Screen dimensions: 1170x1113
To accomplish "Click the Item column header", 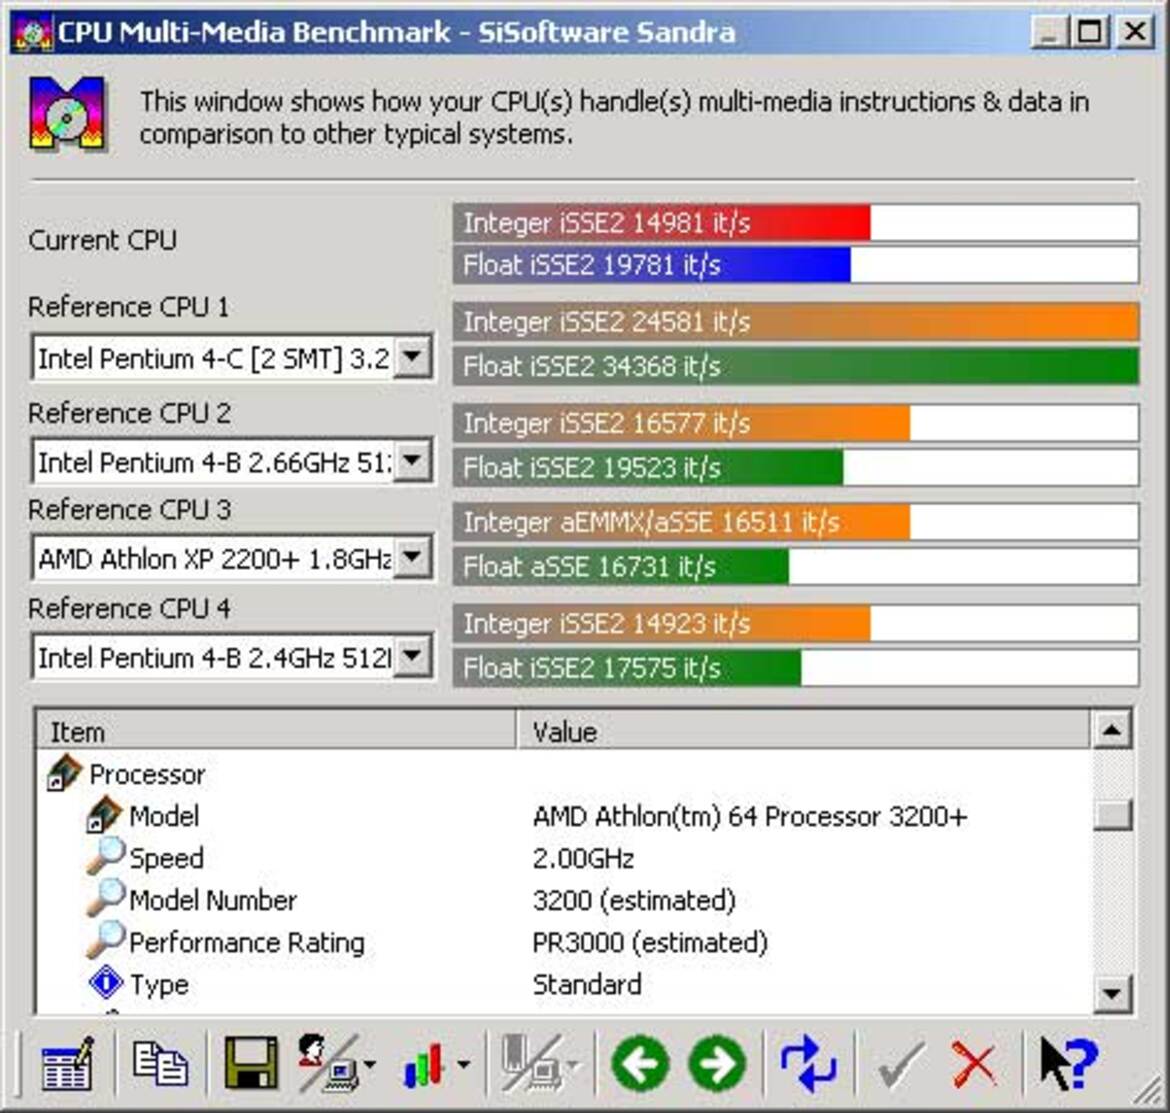I will tap(276, 731).
